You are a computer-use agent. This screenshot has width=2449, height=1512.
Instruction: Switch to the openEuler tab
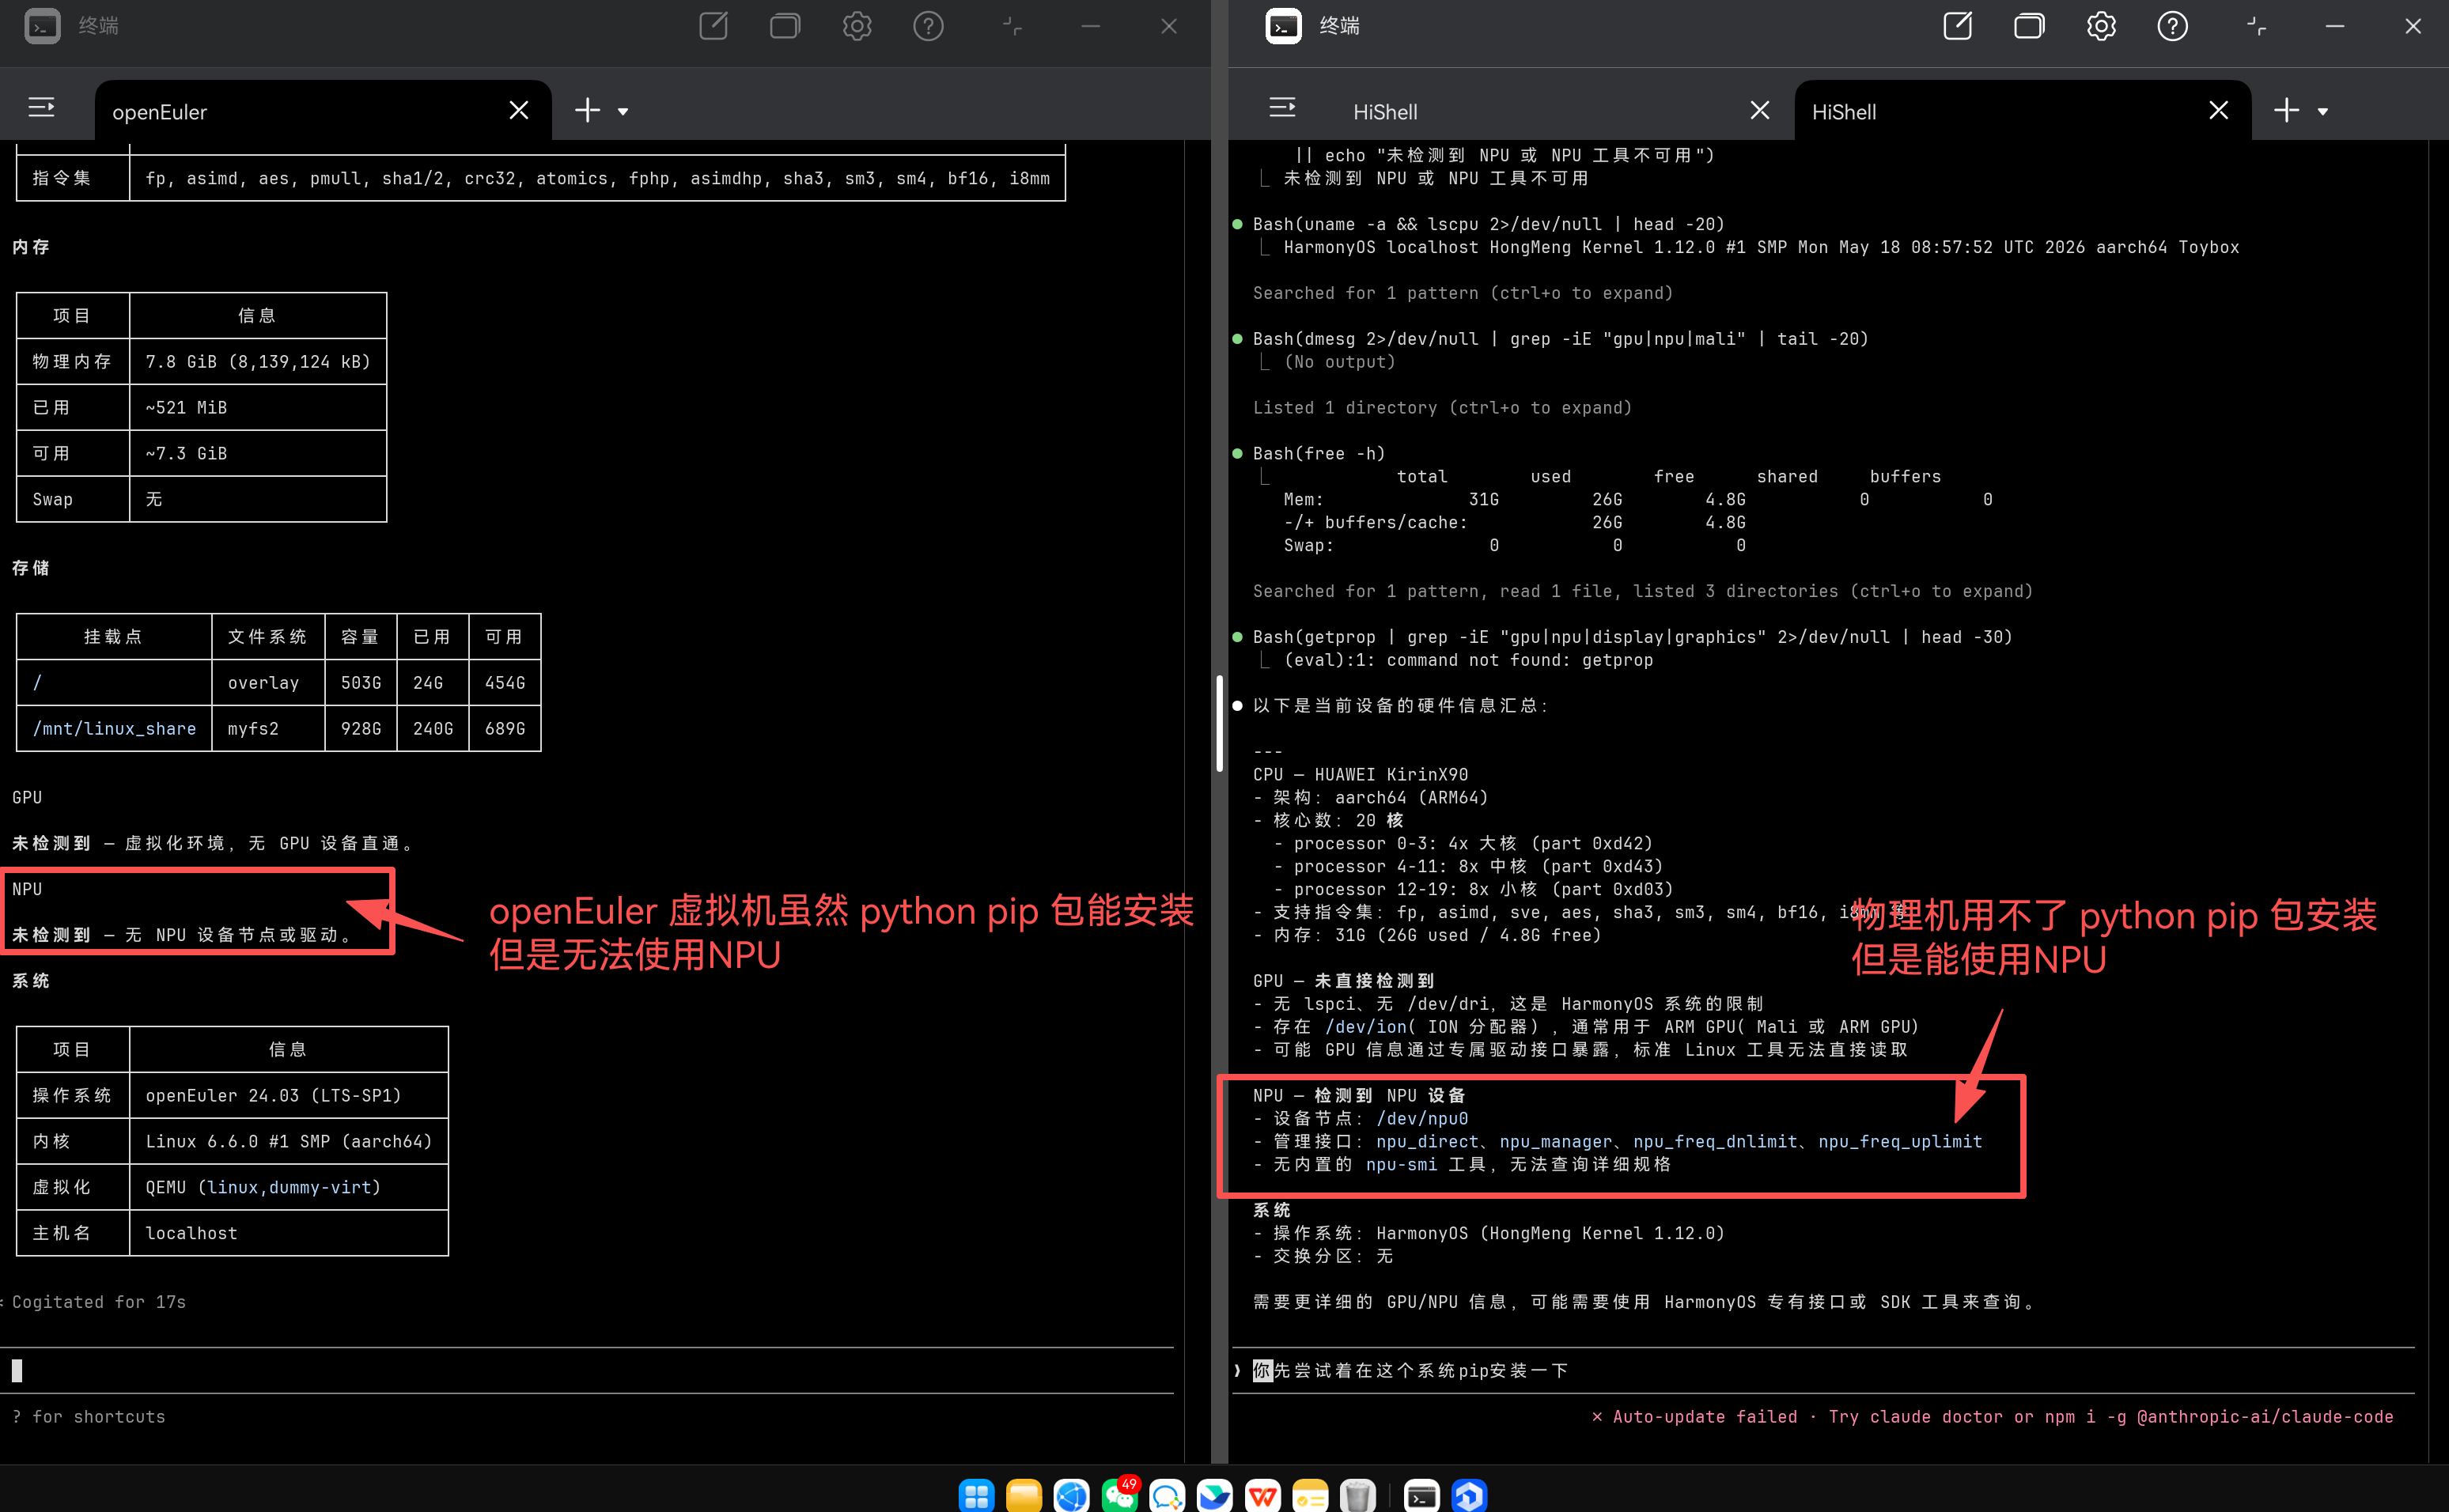pos(322,111)
